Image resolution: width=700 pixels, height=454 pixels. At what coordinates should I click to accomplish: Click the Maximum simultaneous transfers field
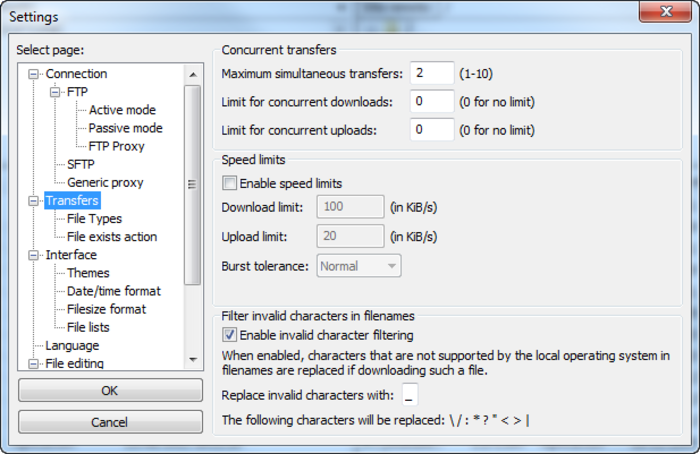coord(431,73)
